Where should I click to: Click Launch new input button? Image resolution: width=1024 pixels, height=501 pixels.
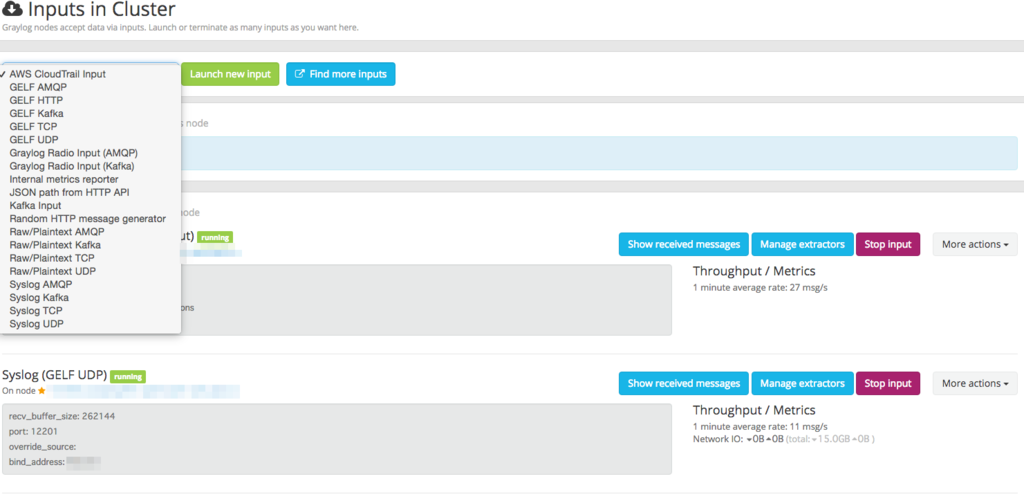(230, 74)
